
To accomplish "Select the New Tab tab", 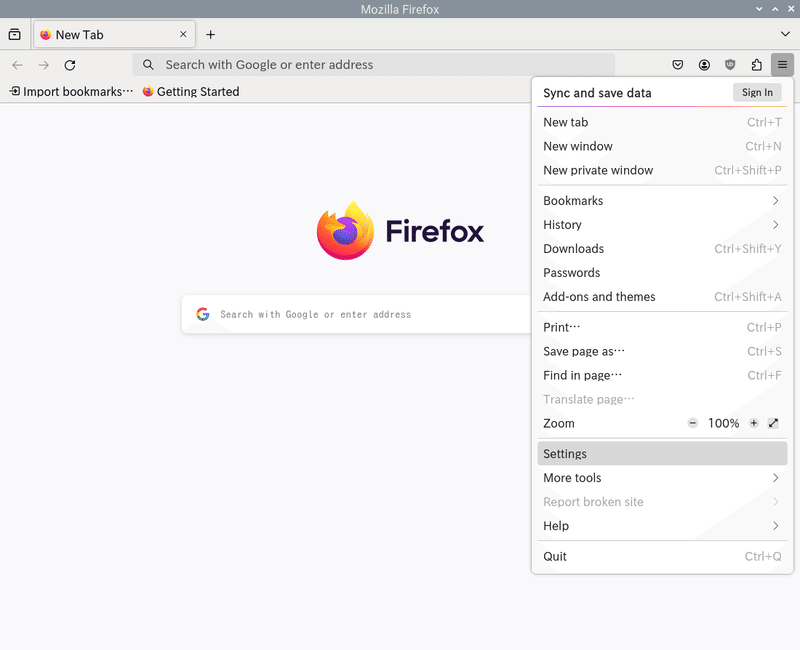I will tap(114, 35).
